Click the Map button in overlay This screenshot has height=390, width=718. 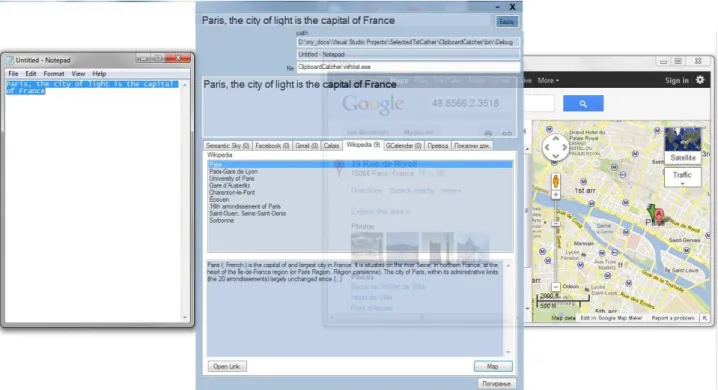point(493,366)
